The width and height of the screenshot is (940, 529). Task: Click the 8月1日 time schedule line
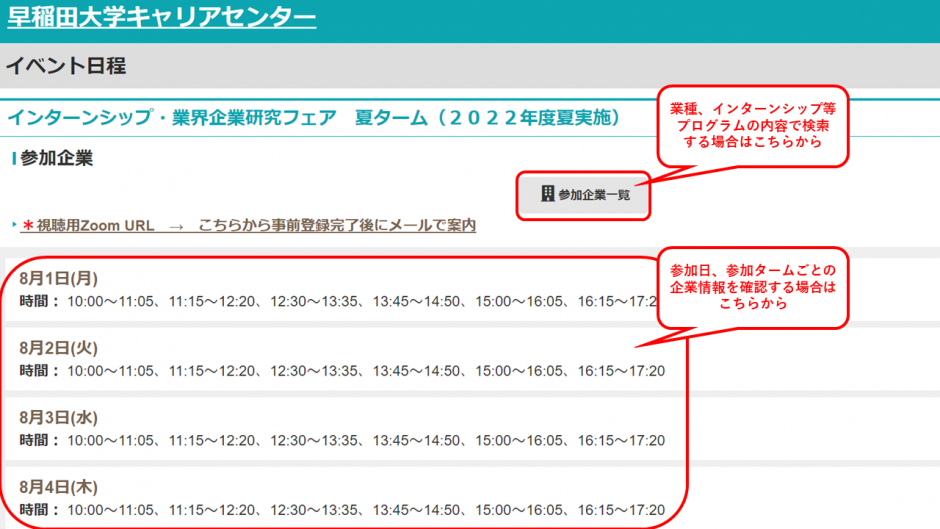click(x=339, y=301)
